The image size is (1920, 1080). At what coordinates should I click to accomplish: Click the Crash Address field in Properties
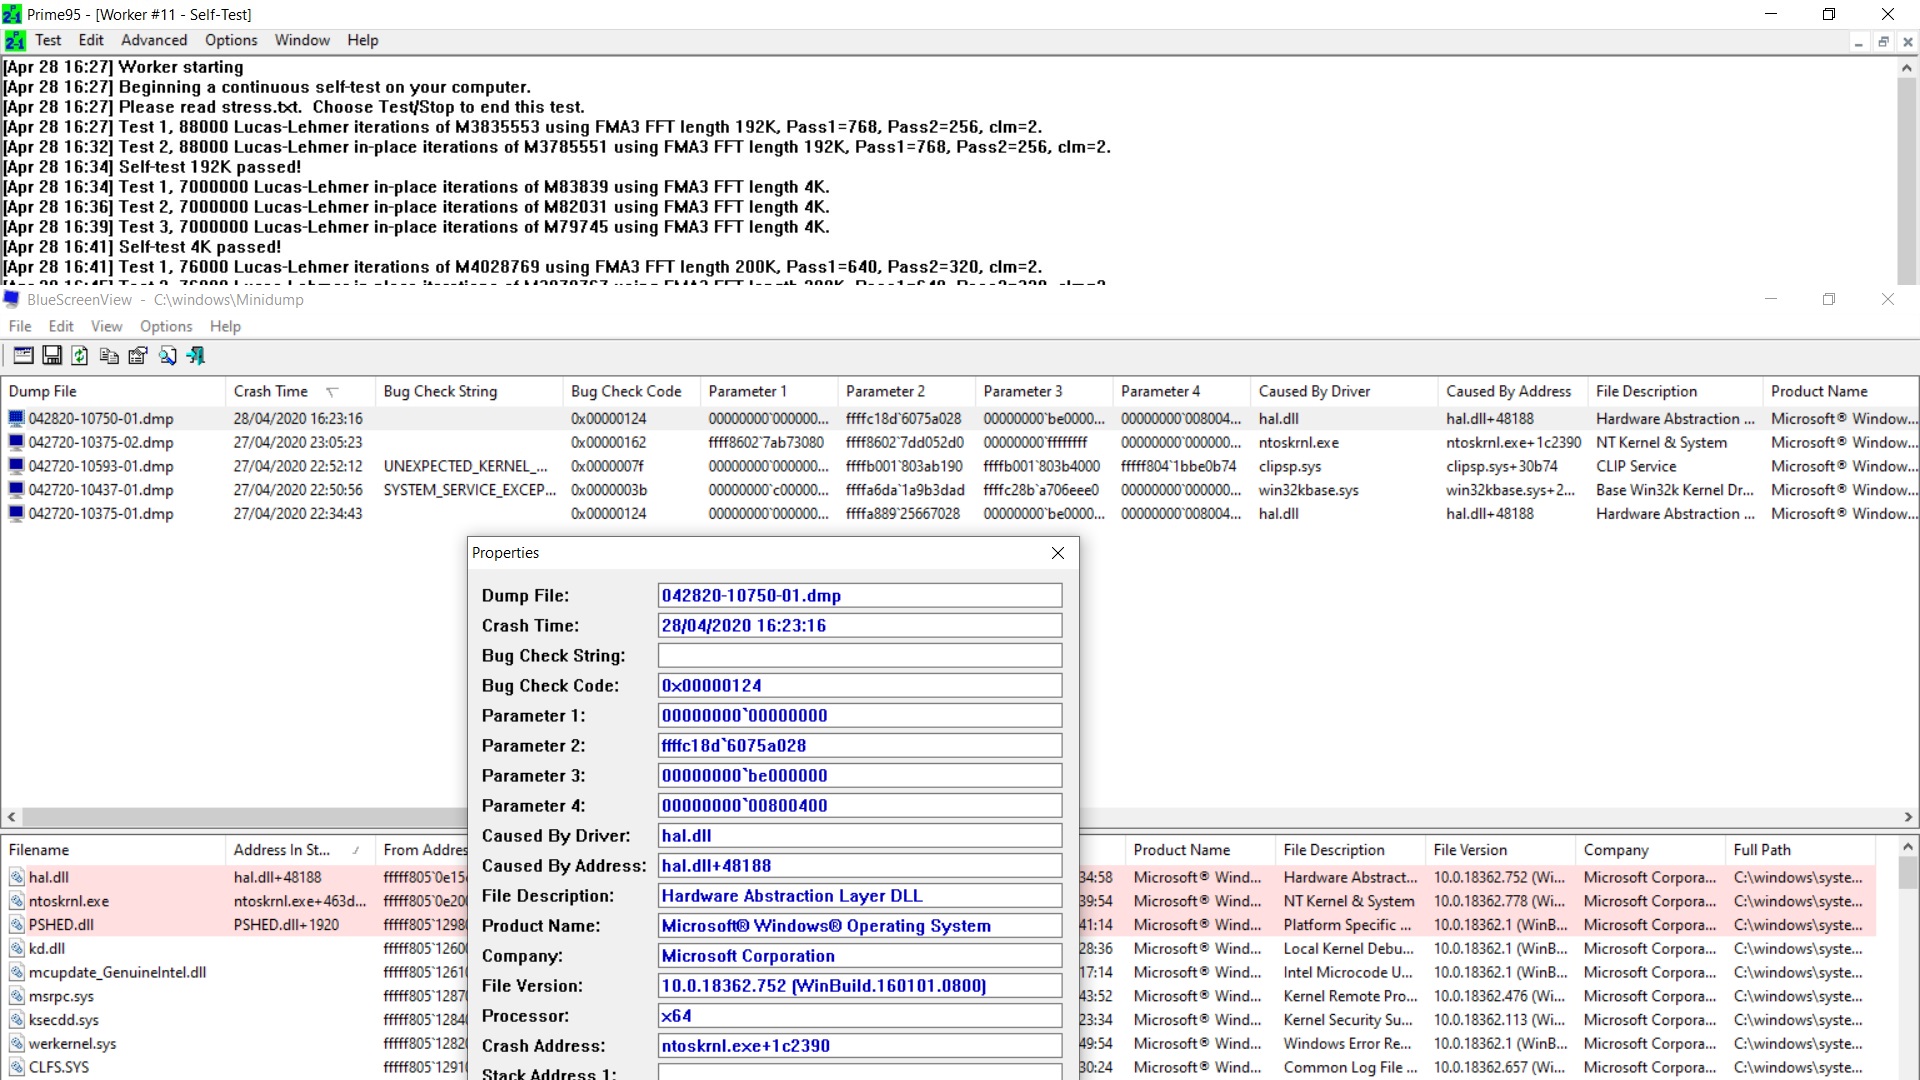tap(860, 1046)
